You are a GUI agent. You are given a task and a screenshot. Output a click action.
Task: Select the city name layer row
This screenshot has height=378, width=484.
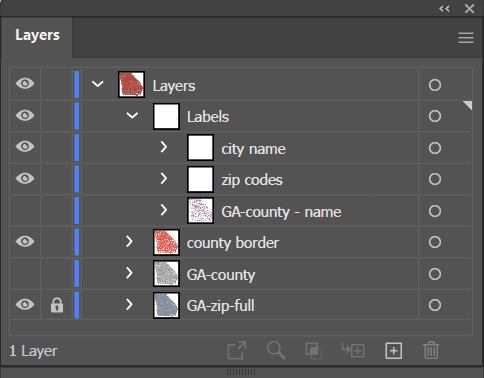tap(241, 148)
